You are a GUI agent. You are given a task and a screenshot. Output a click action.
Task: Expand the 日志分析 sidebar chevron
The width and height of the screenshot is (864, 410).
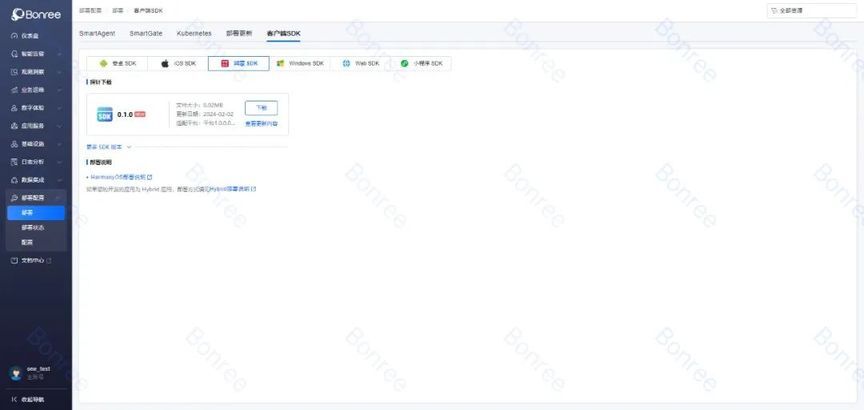(x=59, y=162)
